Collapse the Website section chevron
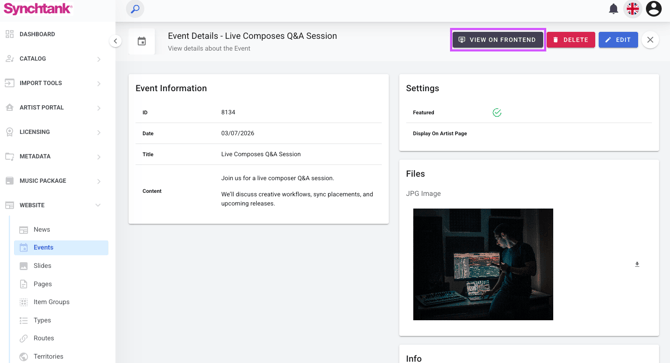This screenshot has width=670, height=363. pyautogui.click(x=98, y=205)
